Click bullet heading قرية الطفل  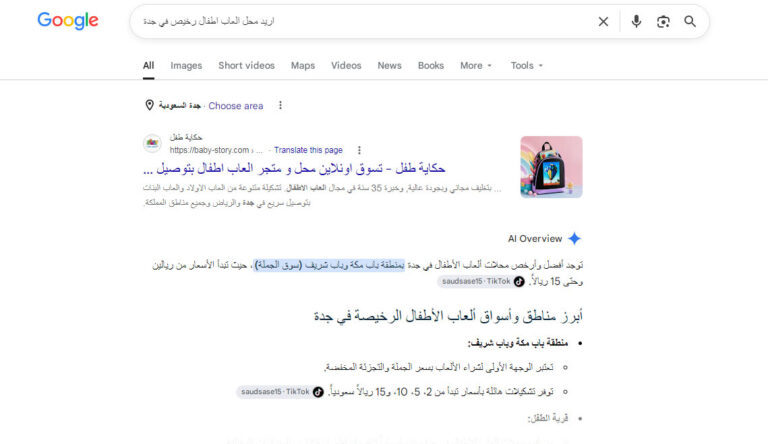click(x=548, y=418)
